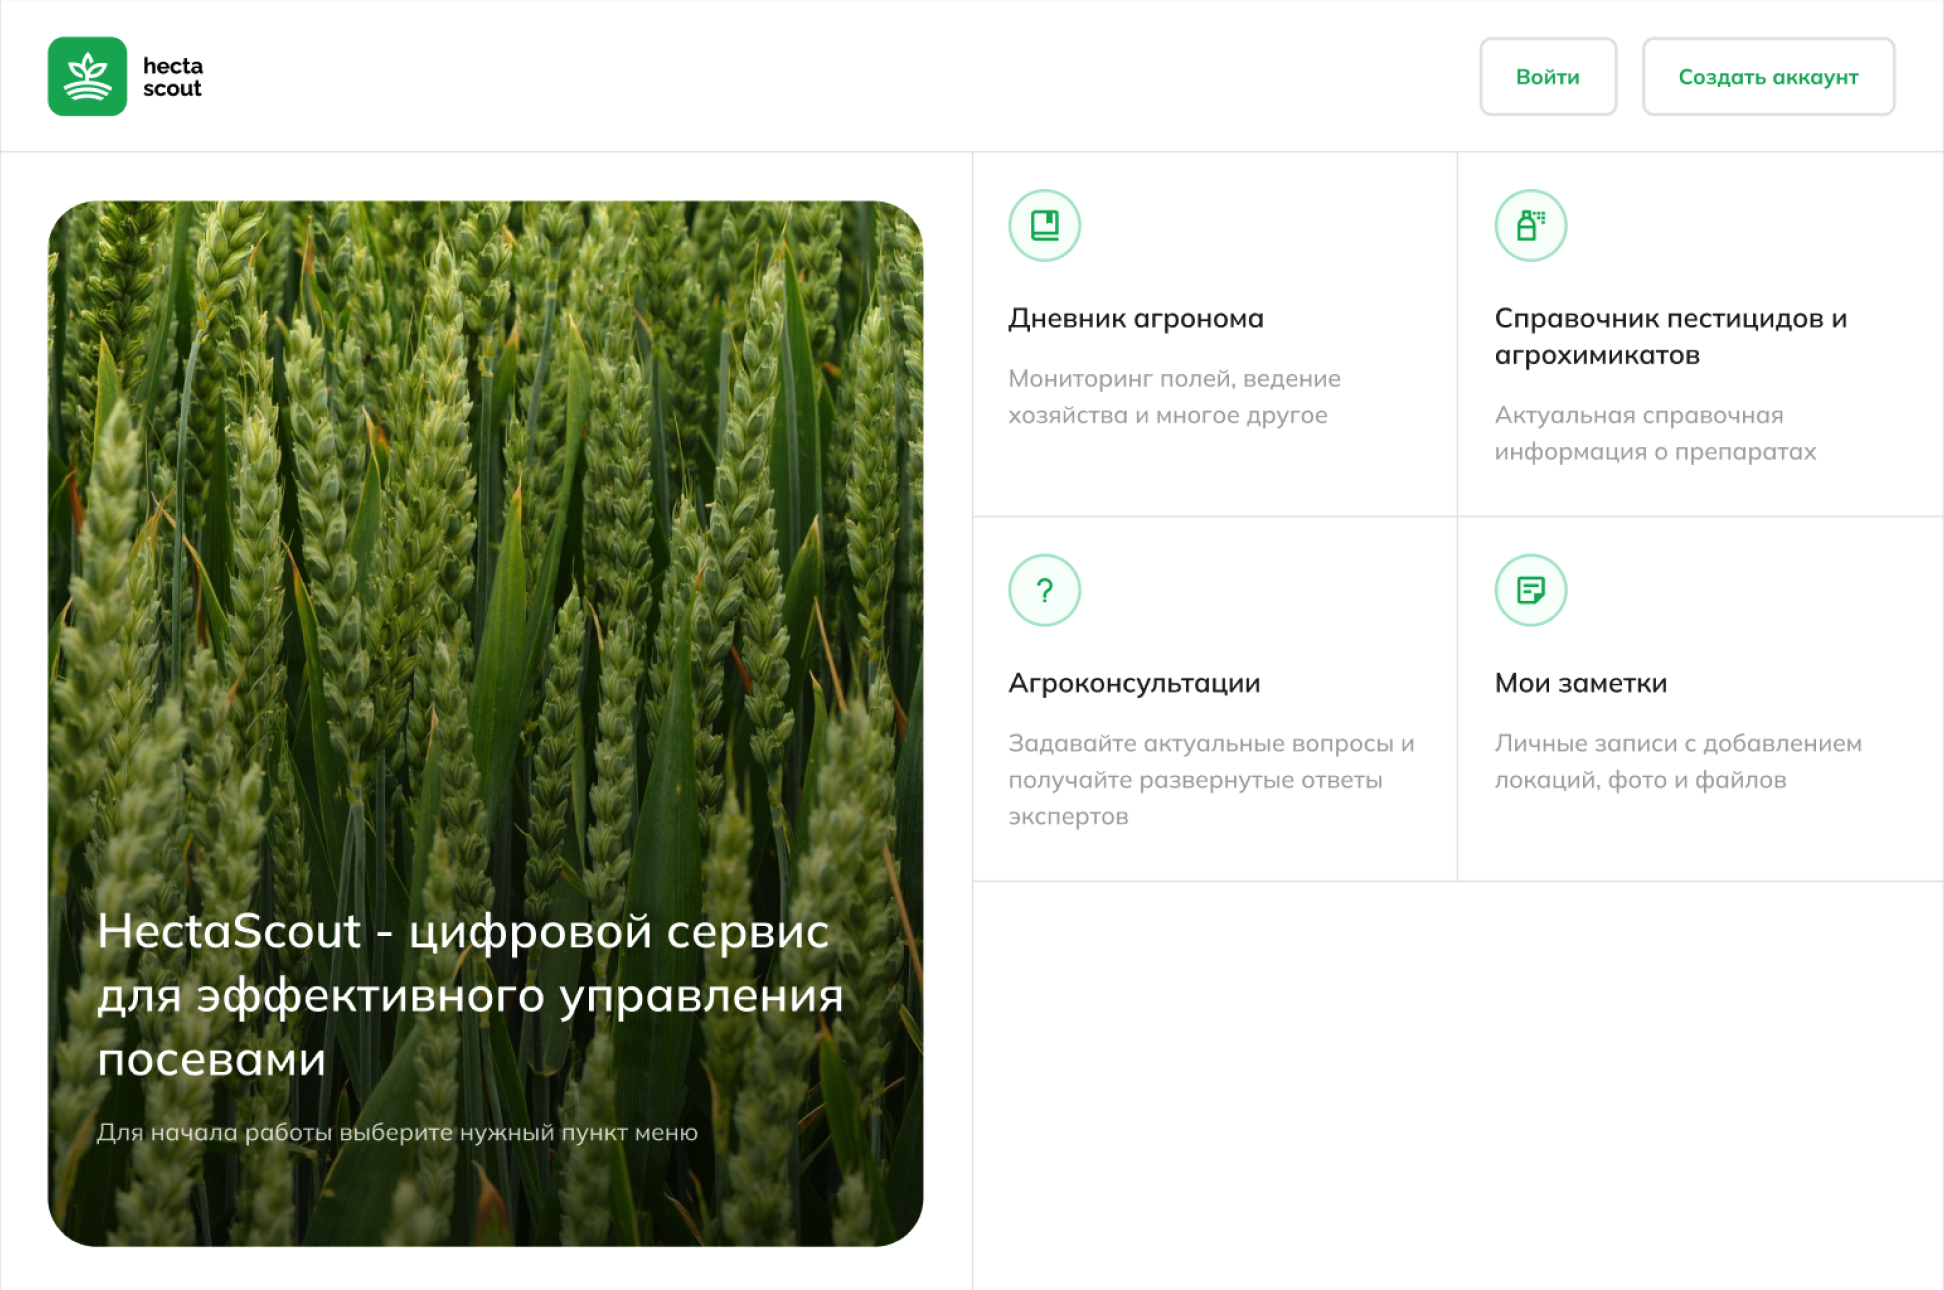The height and width of the screenshot is (1290, 1944).
Task: Click the question mark Агроконсультации icon
Action: point(1044,590)
